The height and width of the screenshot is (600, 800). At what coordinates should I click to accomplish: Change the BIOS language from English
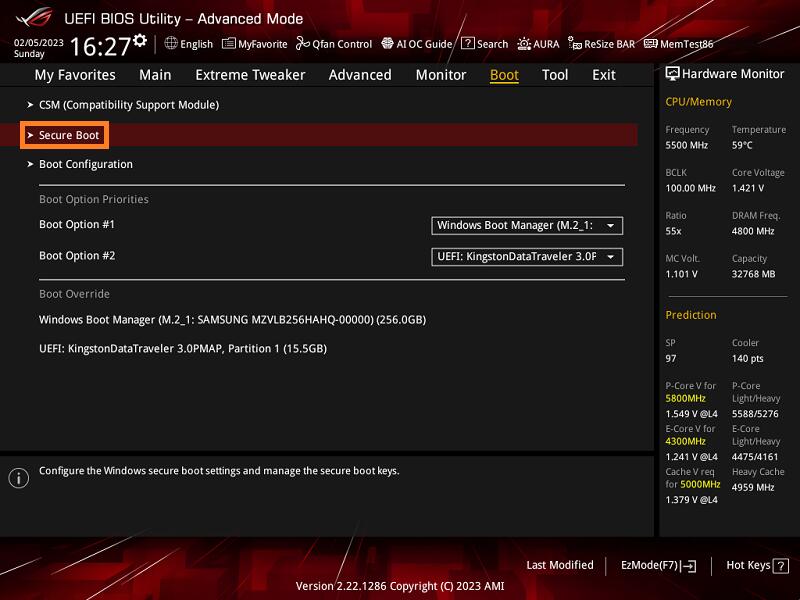[188, 44]
